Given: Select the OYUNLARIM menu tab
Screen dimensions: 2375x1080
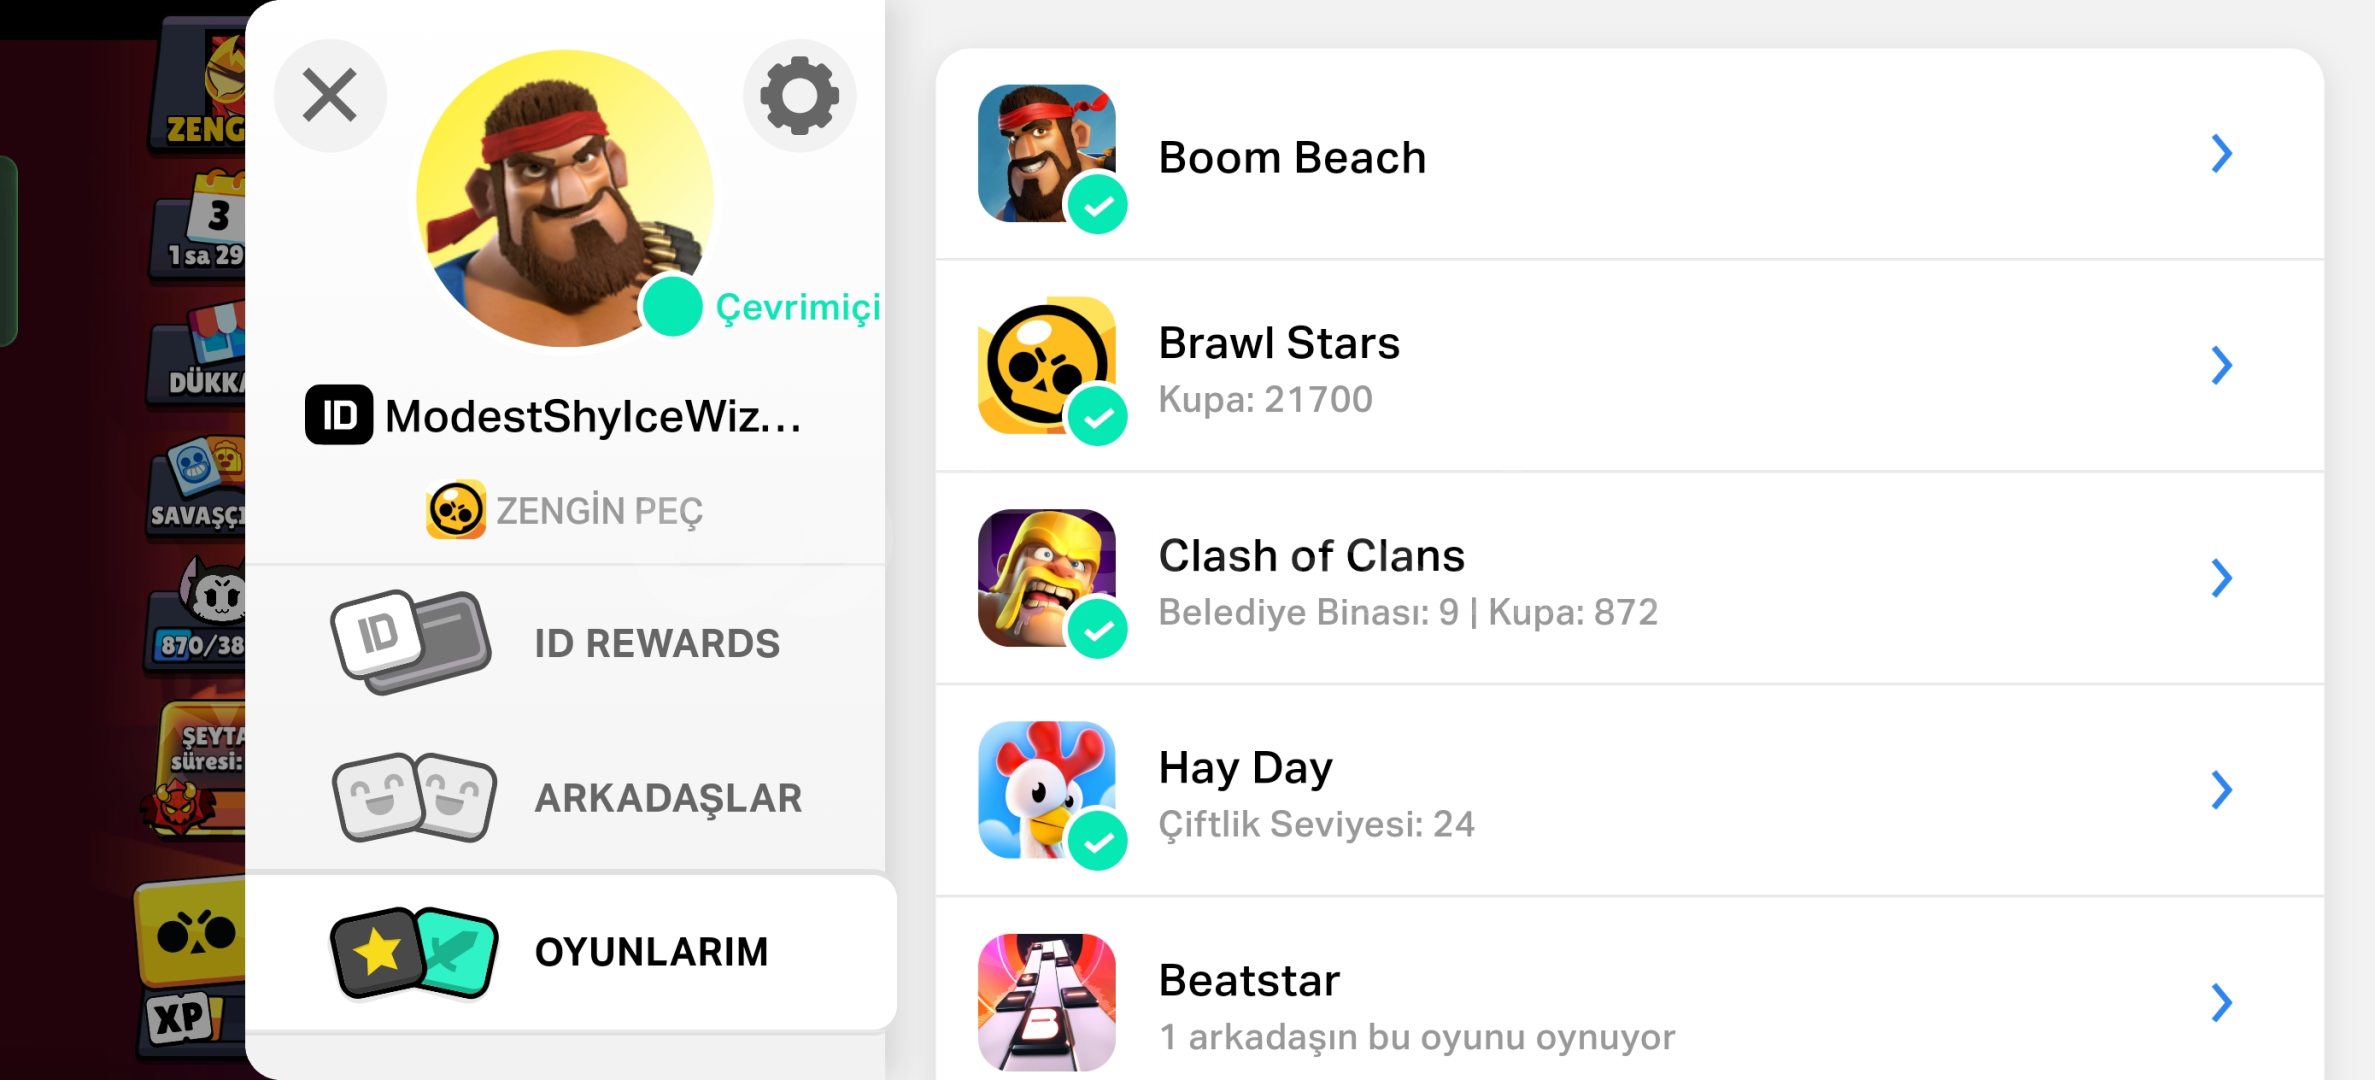Looking at the screenshot, I should [x=570, y=952].
